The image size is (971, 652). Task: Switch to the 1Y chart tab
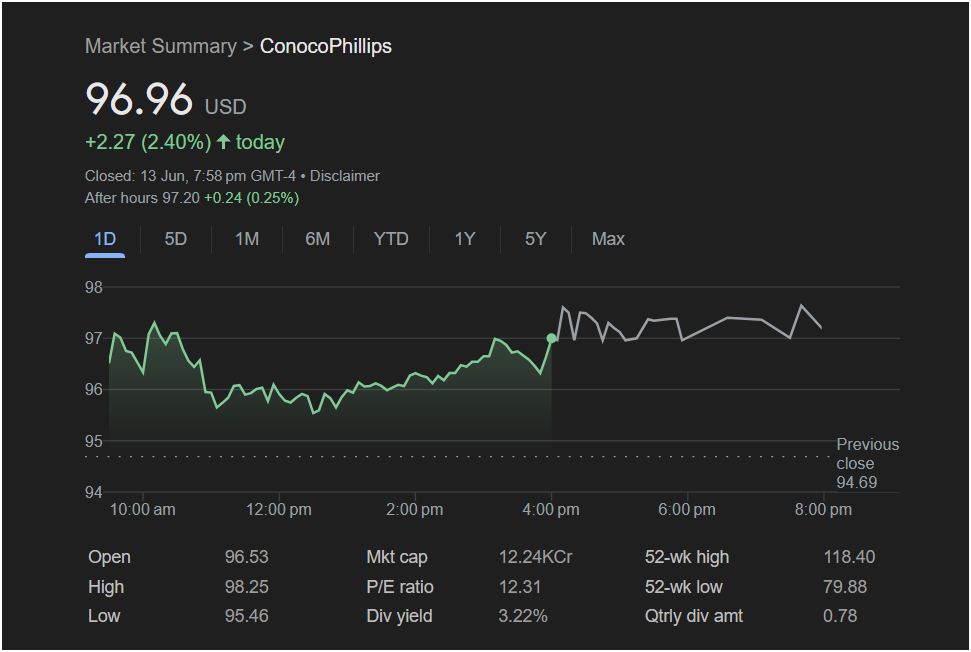click(464, 239)
